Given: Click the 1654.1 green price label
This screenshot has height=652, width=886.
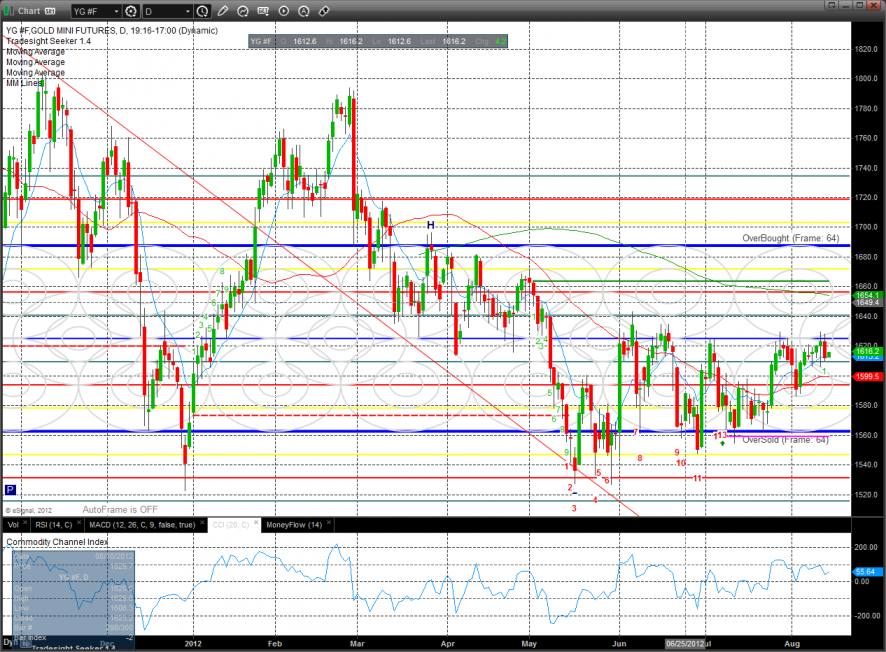Looking at the screenshot, I should click(x=867, y=296).
